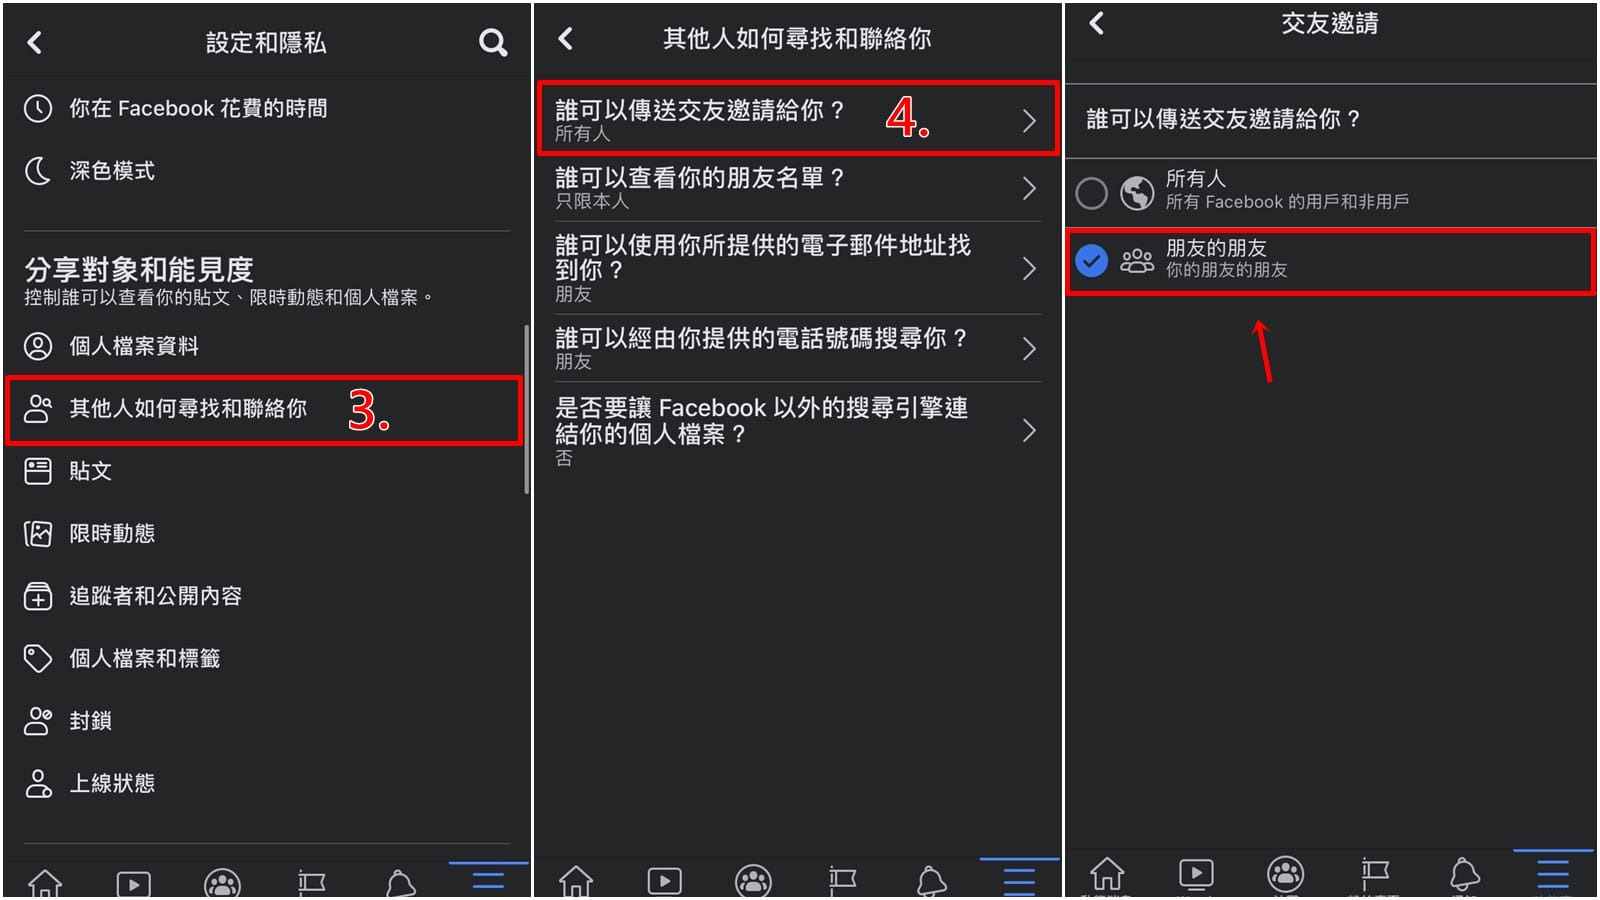Expand 誰可以經由你提供的電話號碼搜尋你 chevron
Viewport: 1600px width, 900px height.
coord(1029,348)
